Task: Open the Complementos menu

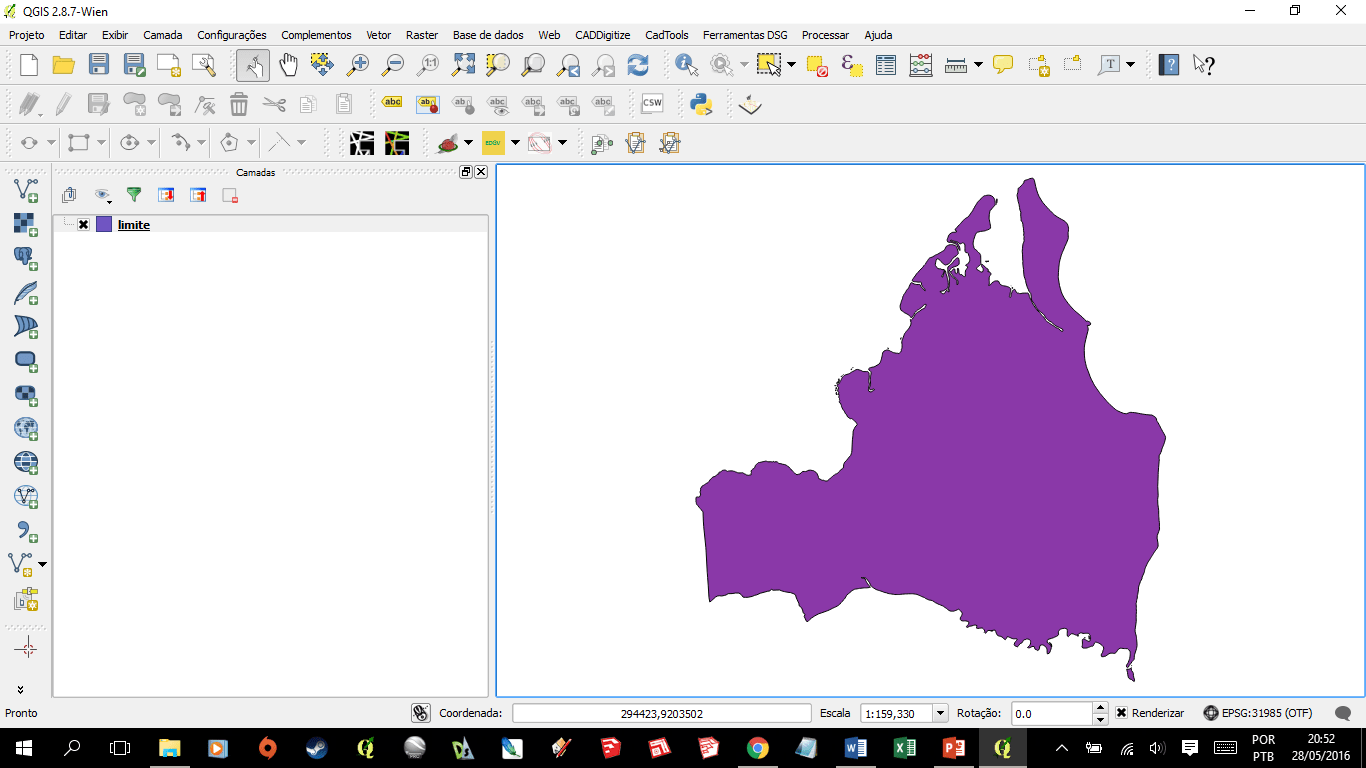Action: 316,35
